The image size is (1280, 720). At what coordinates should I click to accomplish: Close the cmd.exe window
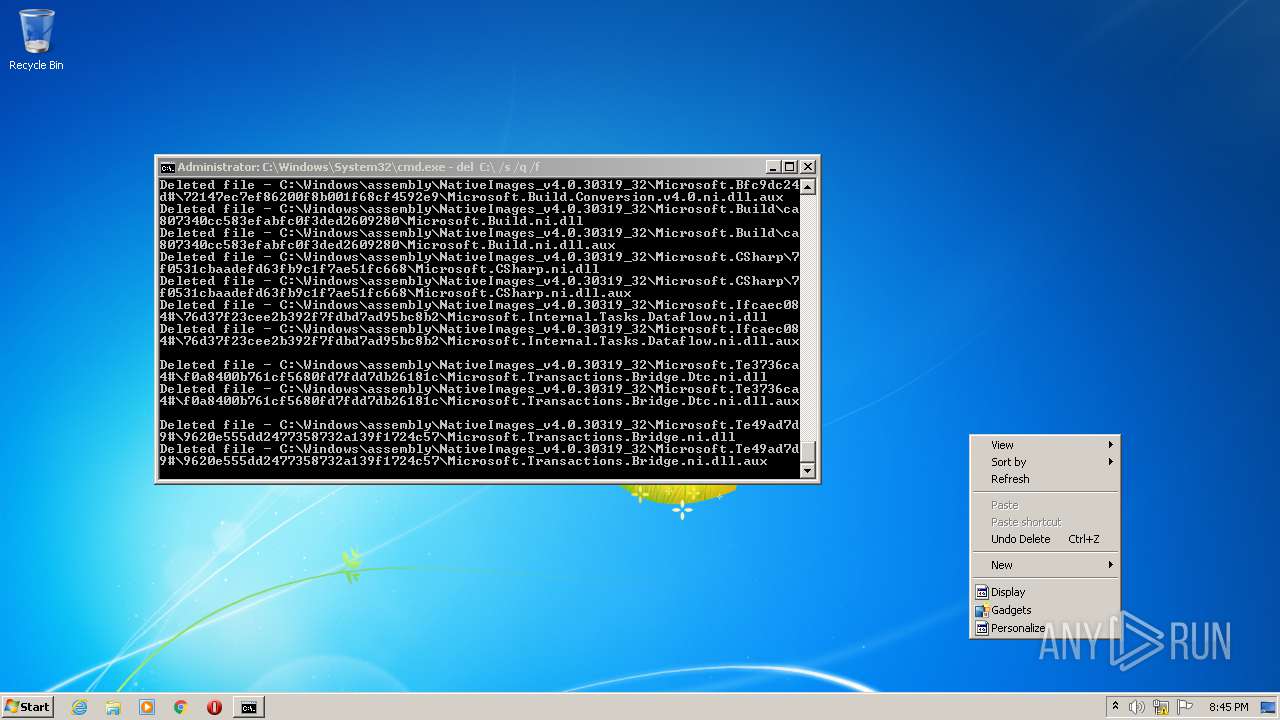coord(808,167)
